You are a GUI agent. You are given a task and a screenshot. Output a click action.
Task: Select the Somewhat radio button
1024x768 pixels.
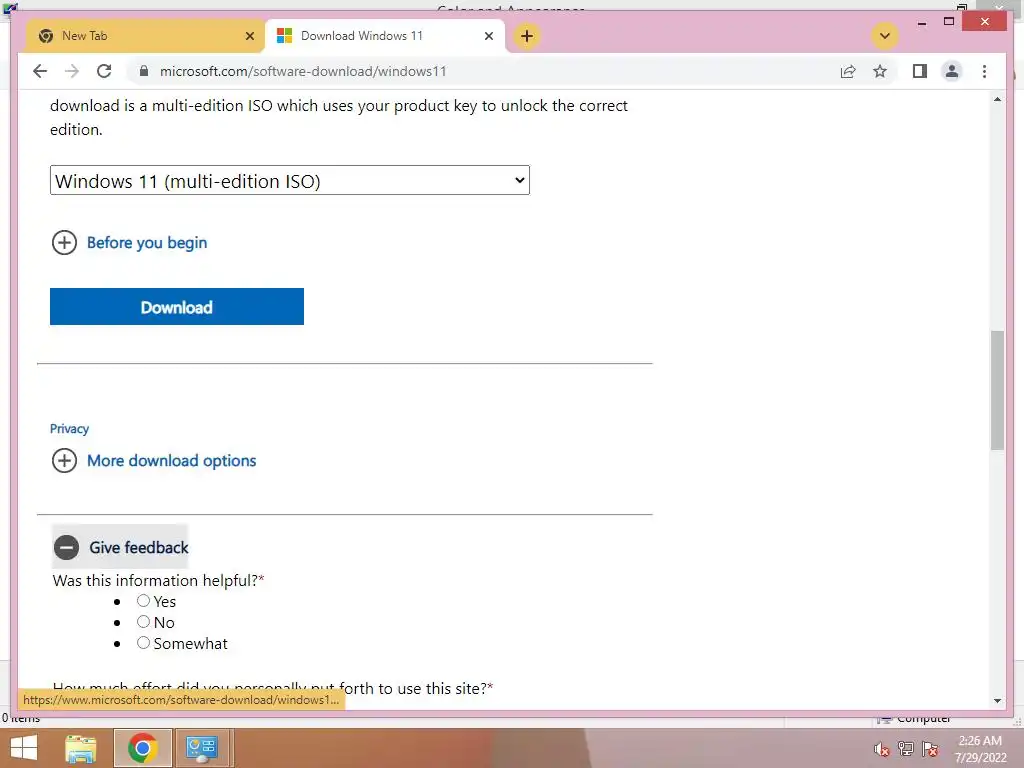coord(143,643)
